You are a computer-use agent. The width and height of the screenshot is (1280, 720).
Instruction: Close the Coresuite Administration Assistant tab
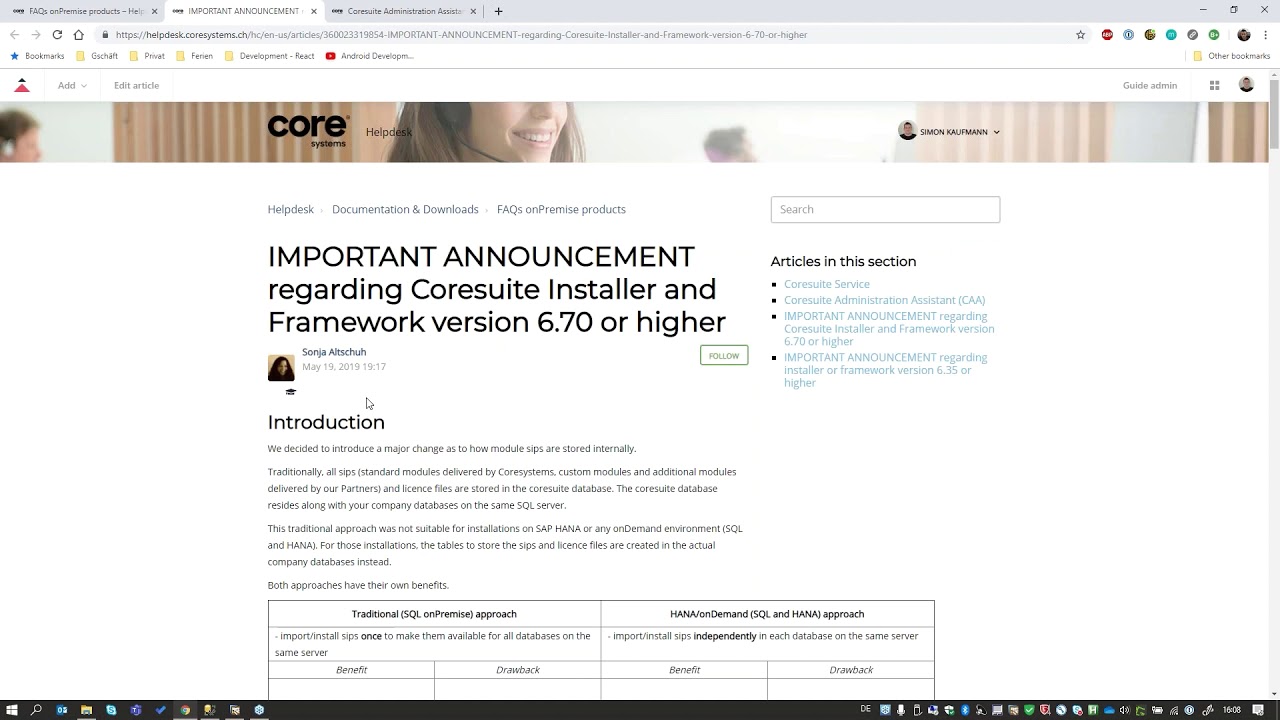point(473,11)
